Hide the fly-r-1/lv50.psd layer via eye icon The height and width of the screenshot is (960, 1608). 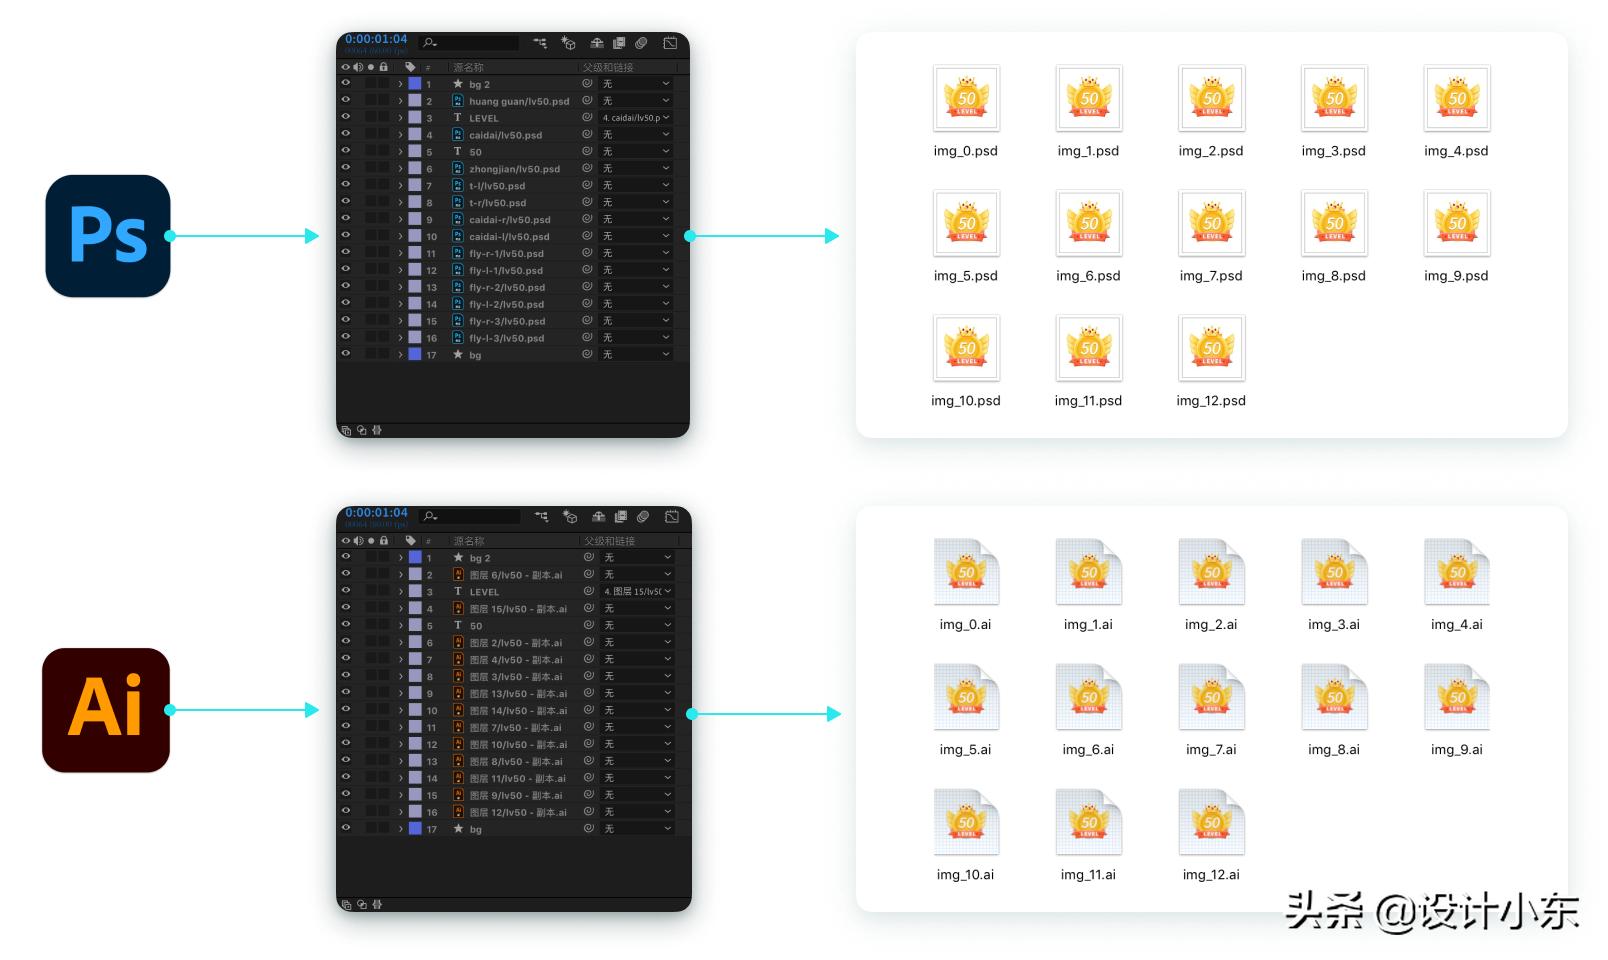(x=346, y=253)
